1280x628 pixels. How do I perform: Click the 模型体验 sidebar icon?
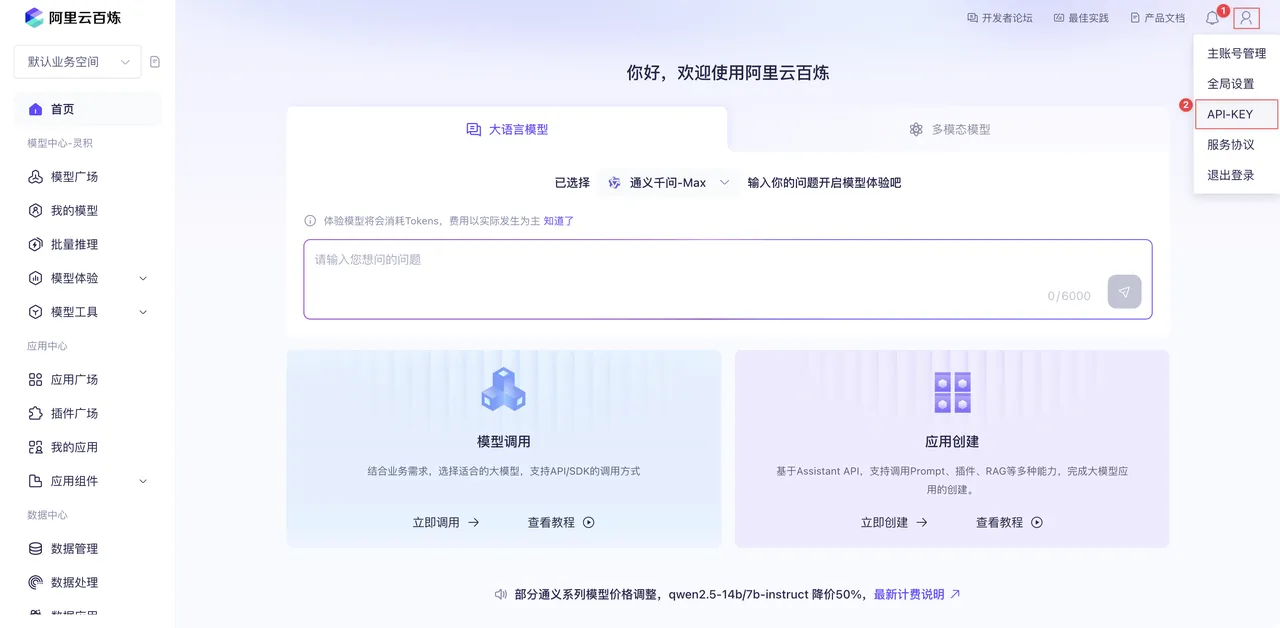point(35,278)
